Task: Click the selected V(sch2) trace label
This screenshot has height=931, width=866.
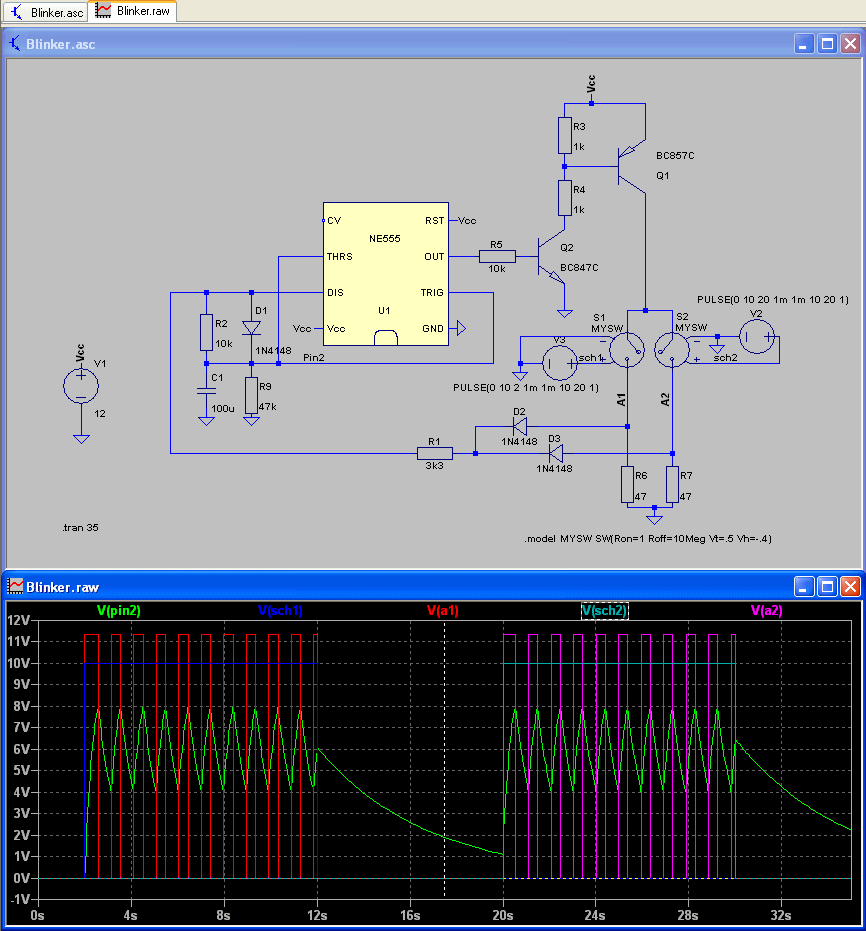Action: point(604,610)
